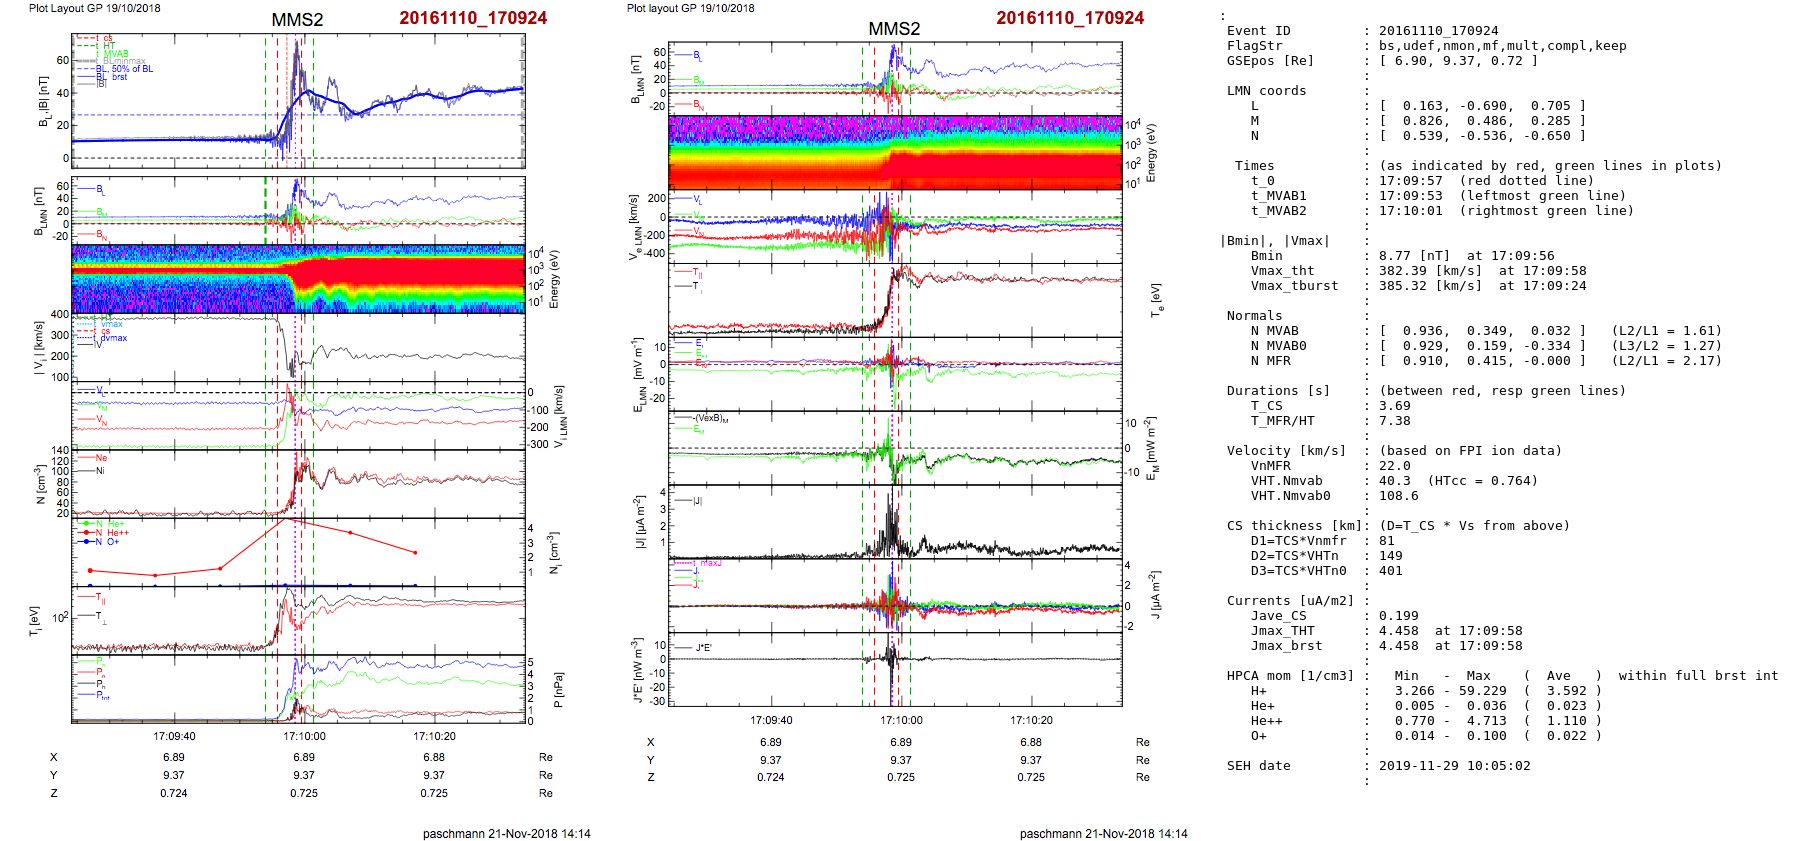
Task: Click the MMS2 title above the left plot
Action: pos(297,20)
